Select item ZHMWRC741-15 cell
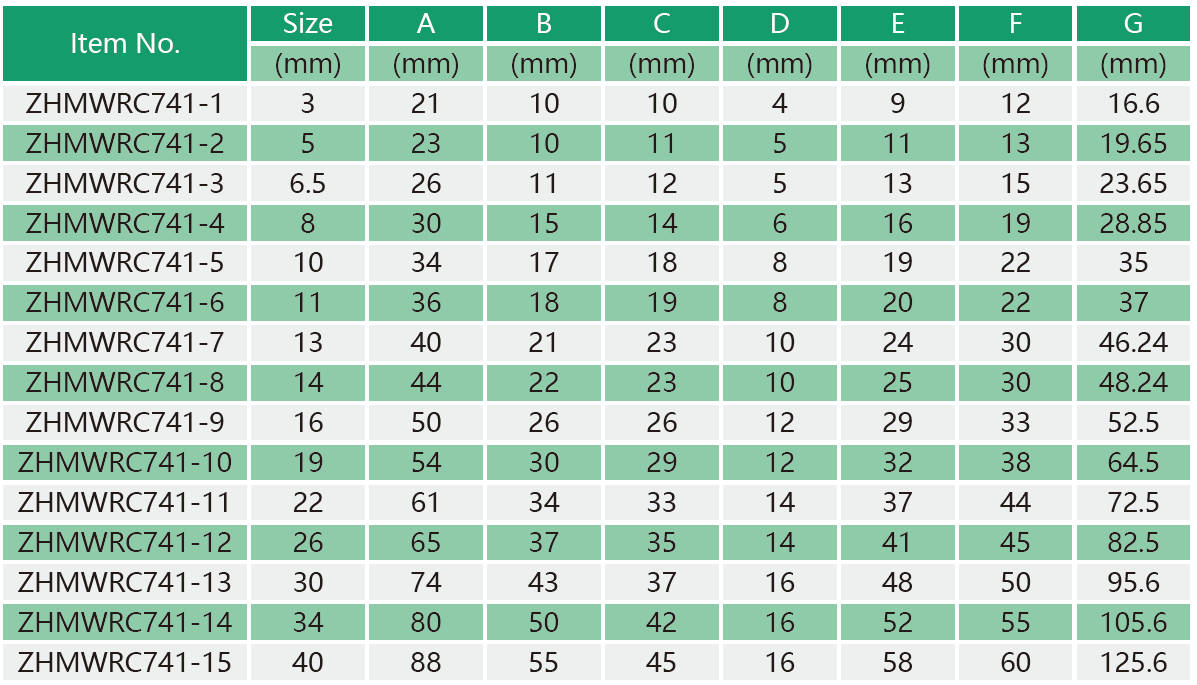This screenshot has width=1197, height=685. click(x=125, y=661)
